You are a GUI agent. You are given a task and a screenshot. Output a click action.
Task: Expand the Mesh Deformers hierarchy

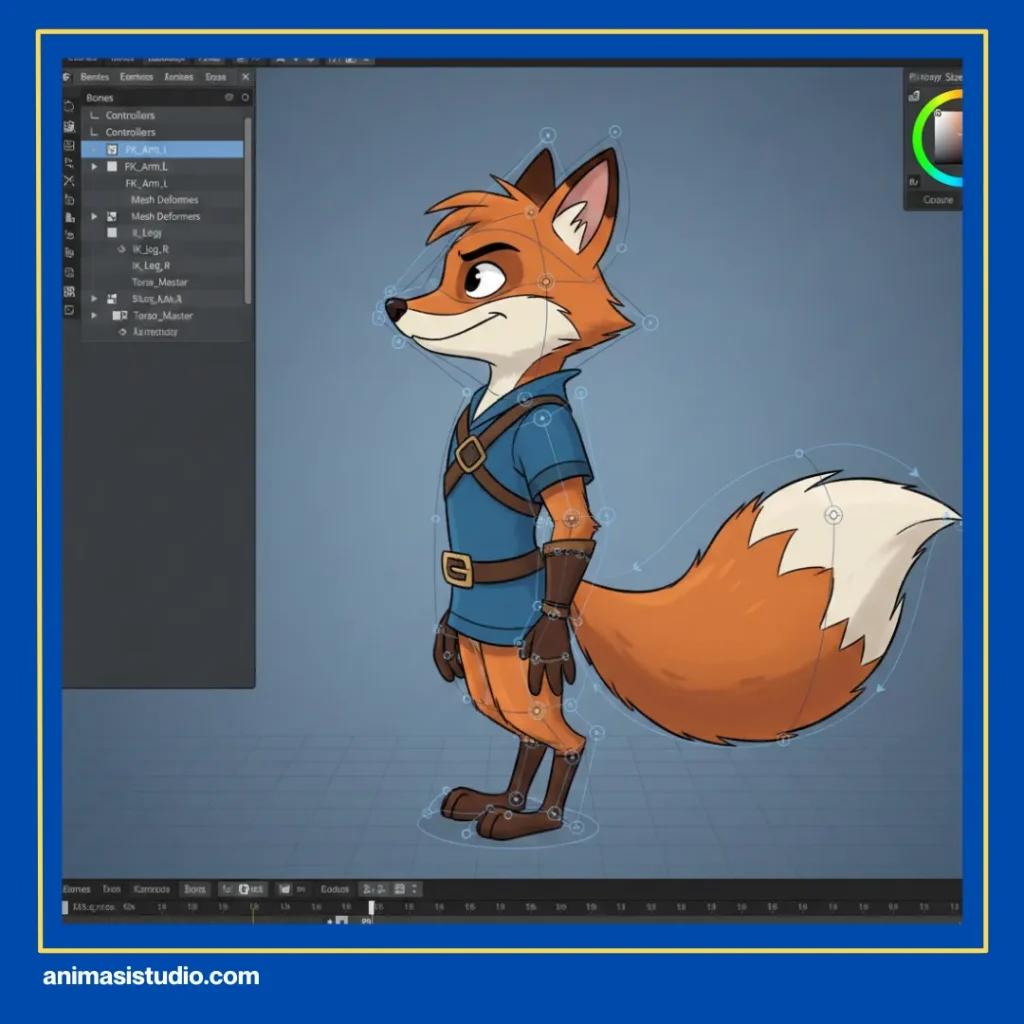pos(95,217)
